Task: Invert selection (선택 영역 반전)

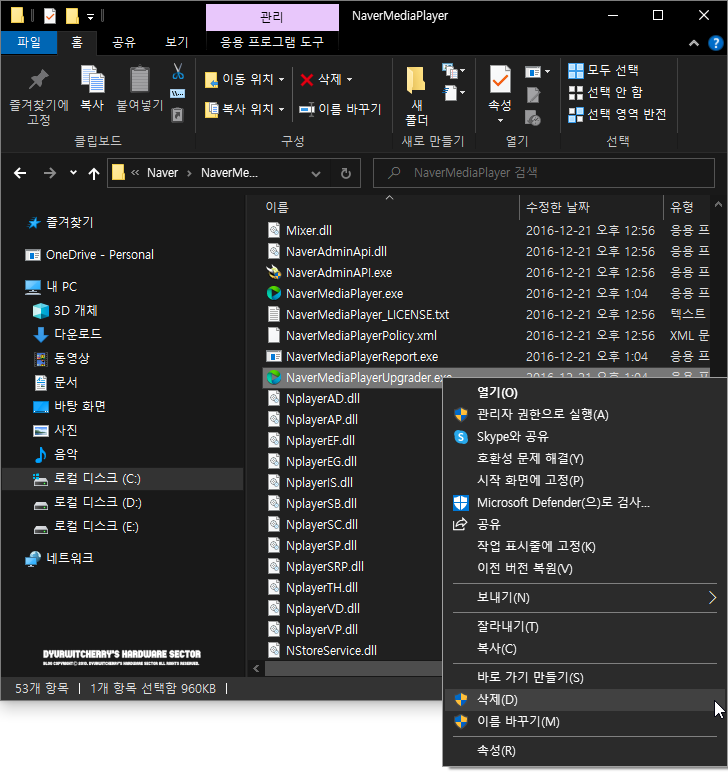Action: 617,114
